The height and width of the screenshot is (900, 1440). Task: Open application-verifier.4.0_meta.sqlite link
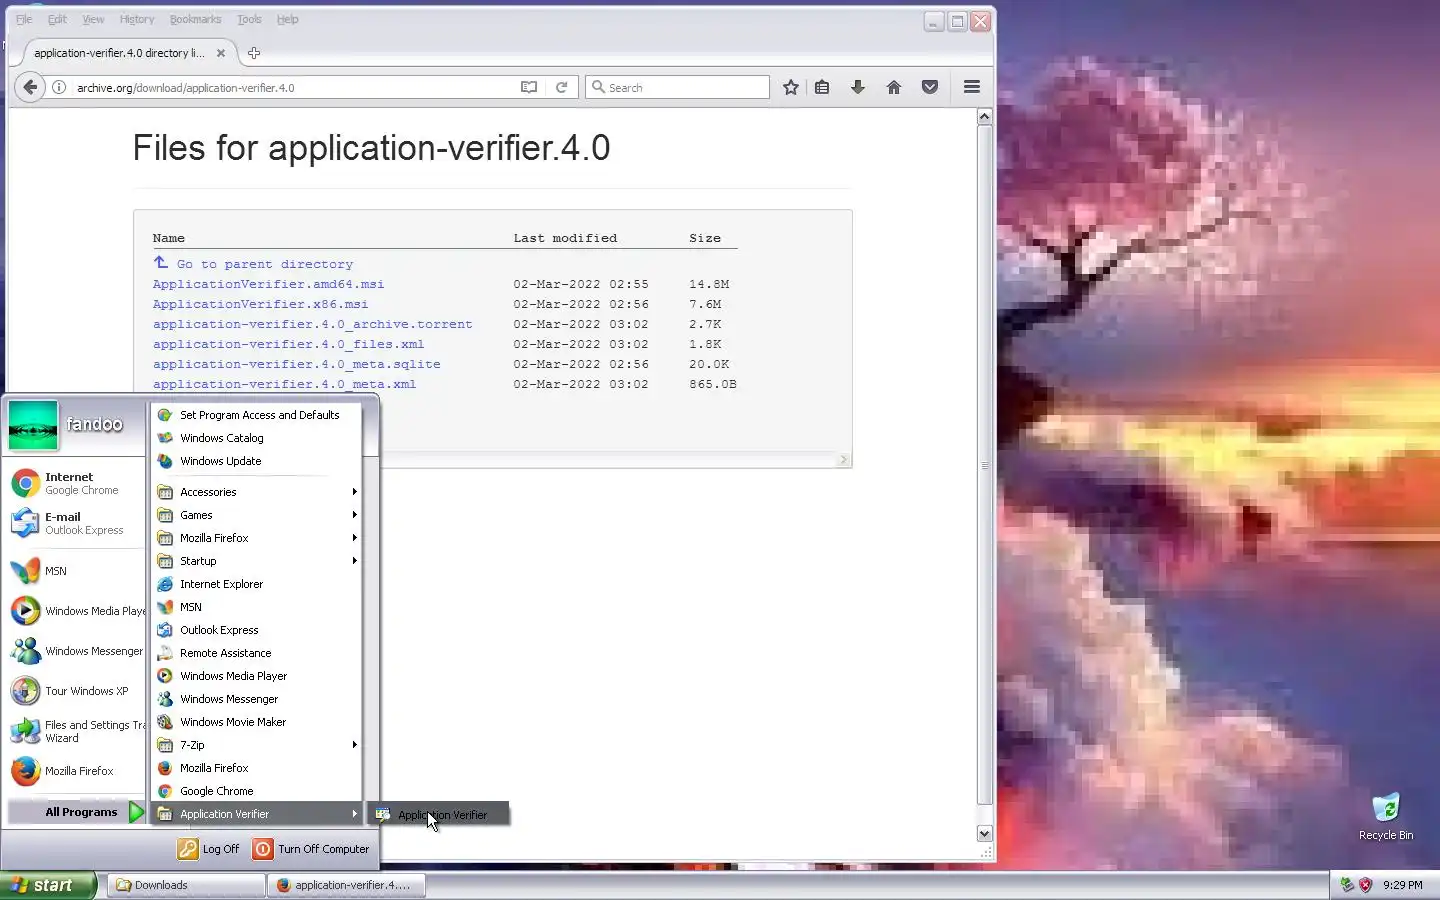[296, 364]
